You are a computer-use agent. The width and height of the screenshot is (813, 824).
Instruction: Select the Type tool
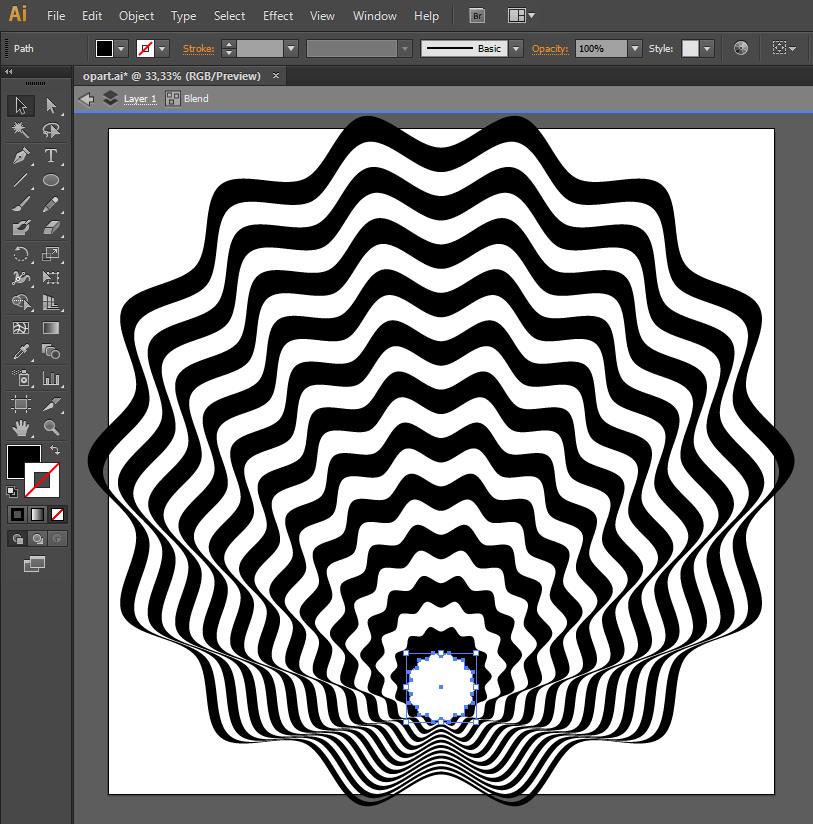[51, 156]
